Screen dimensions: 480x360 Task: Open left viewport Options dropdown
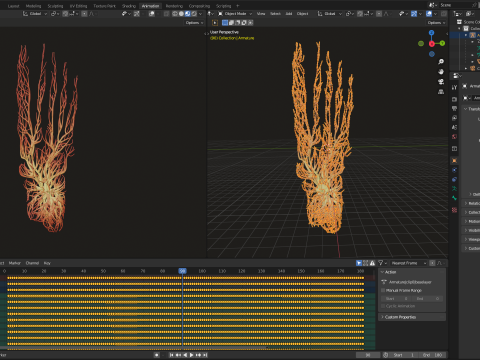pyautogui.click(x=194, y=23)
